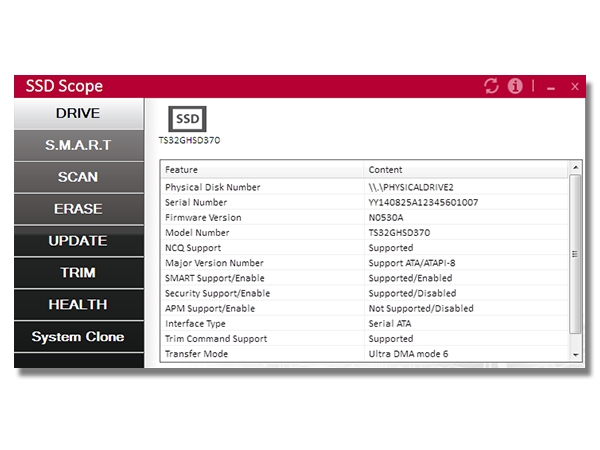Launch the System Clone section
The height and width of the screenshot is (450, 600).
point(77,337)
